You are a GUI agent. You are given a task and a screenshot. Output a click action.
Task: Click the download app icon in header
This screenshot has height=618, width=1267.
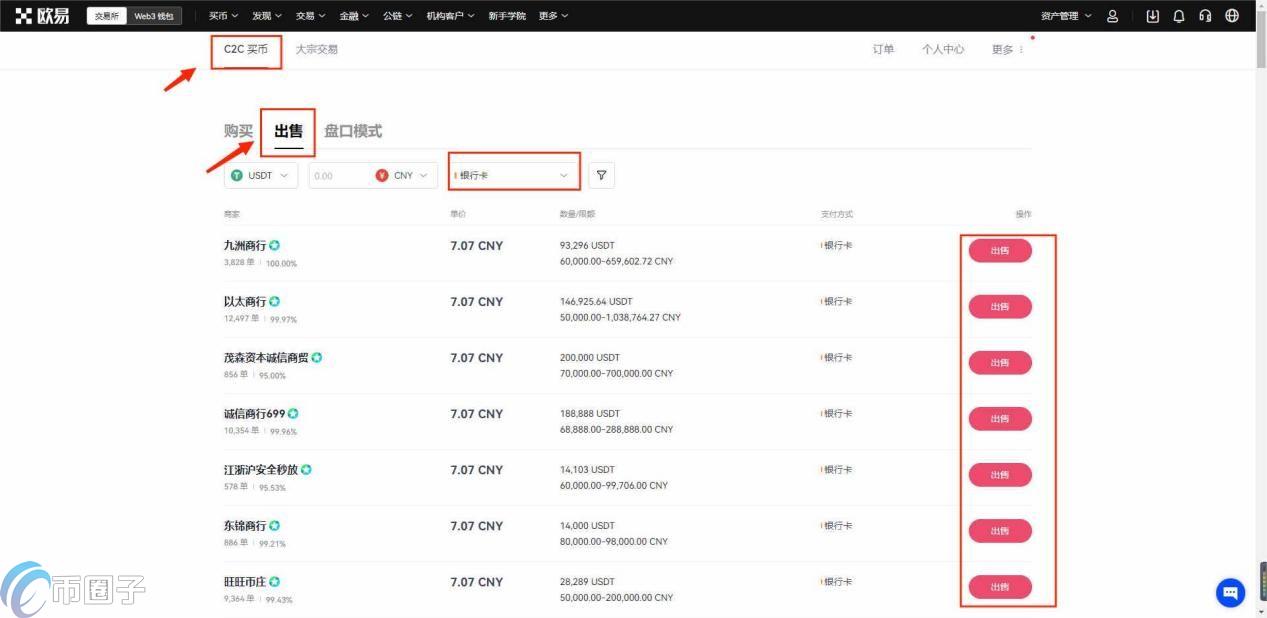[x=1153, y=16]
